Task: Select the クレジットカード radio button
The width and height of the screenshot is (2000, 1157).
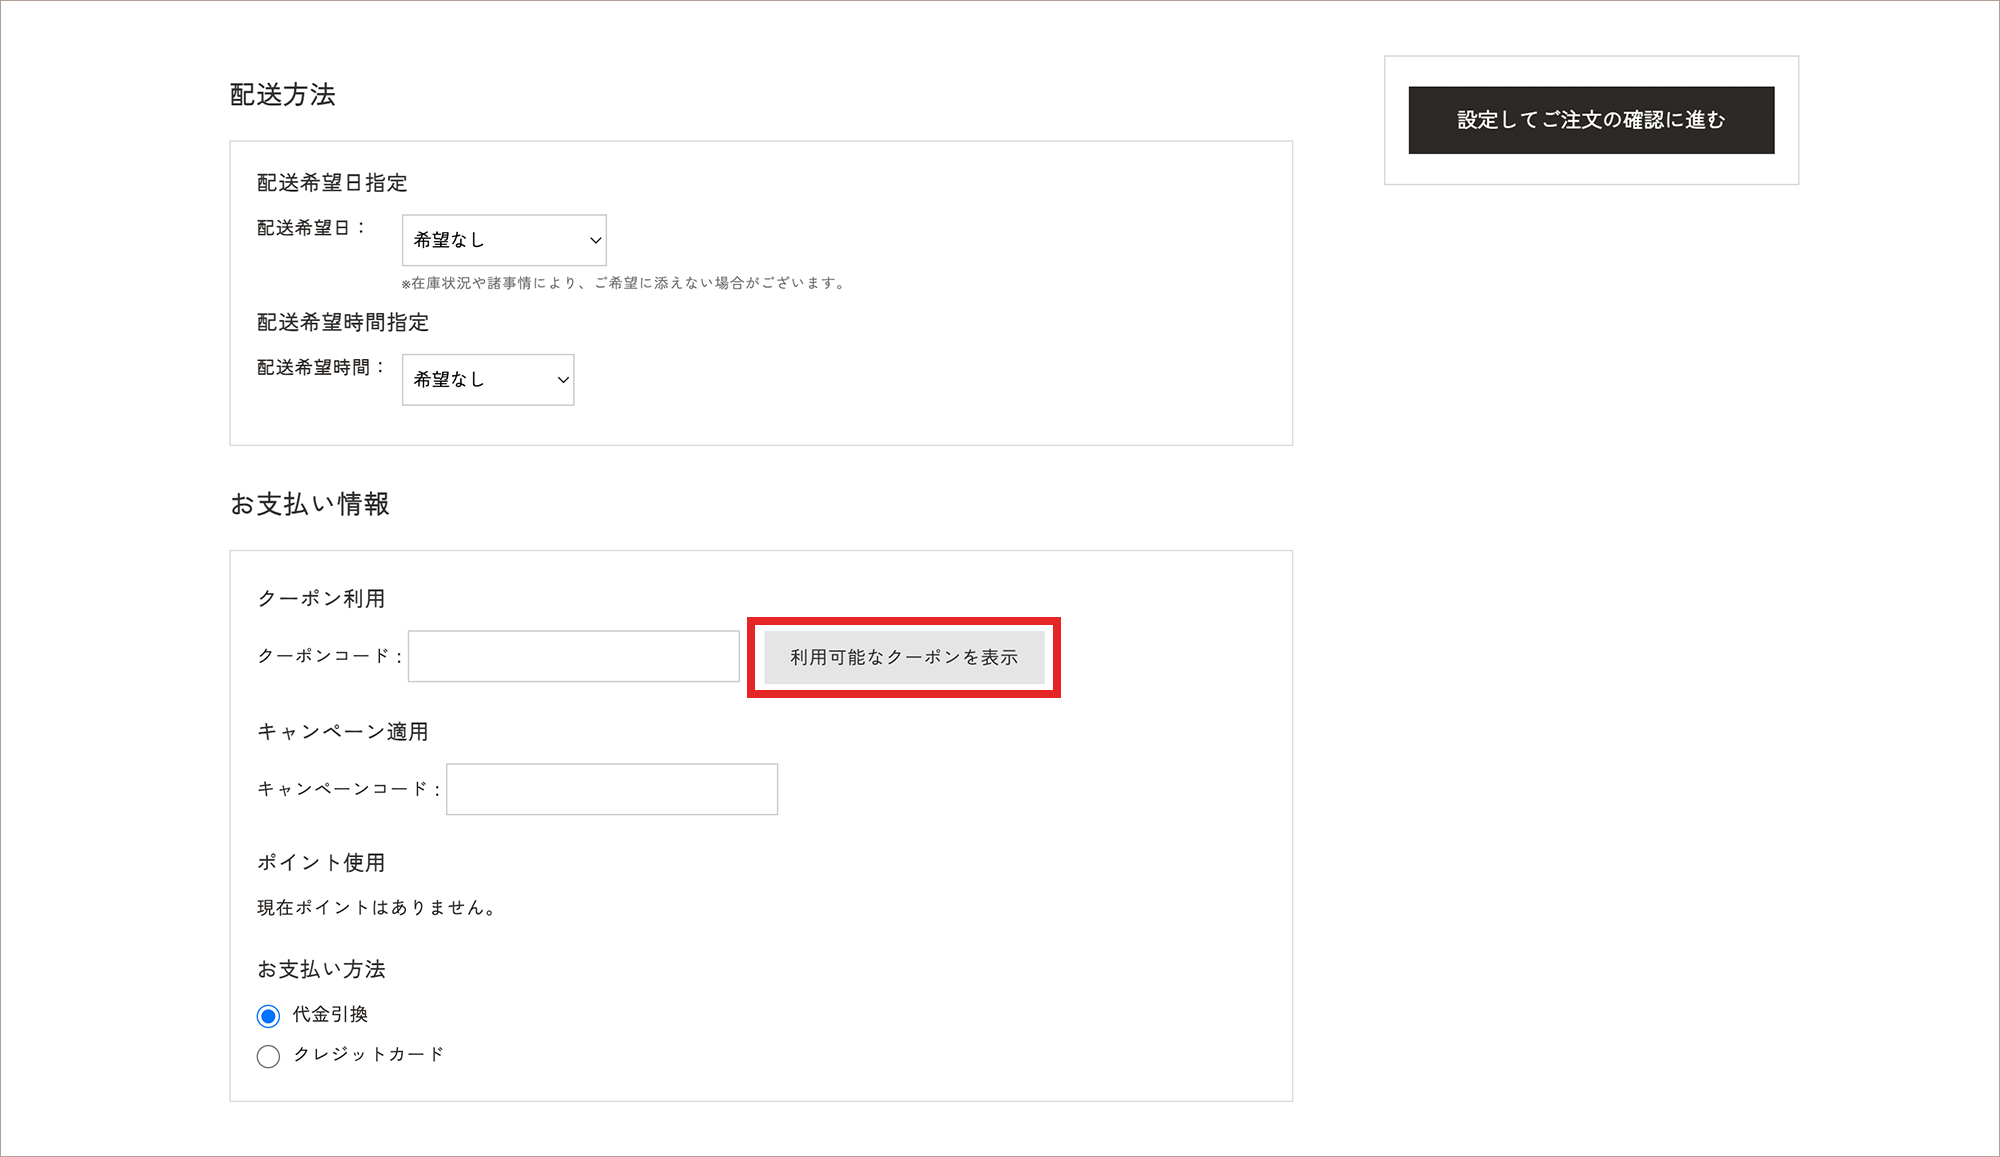Action: pyautogui.click(x=268, y=1056)
